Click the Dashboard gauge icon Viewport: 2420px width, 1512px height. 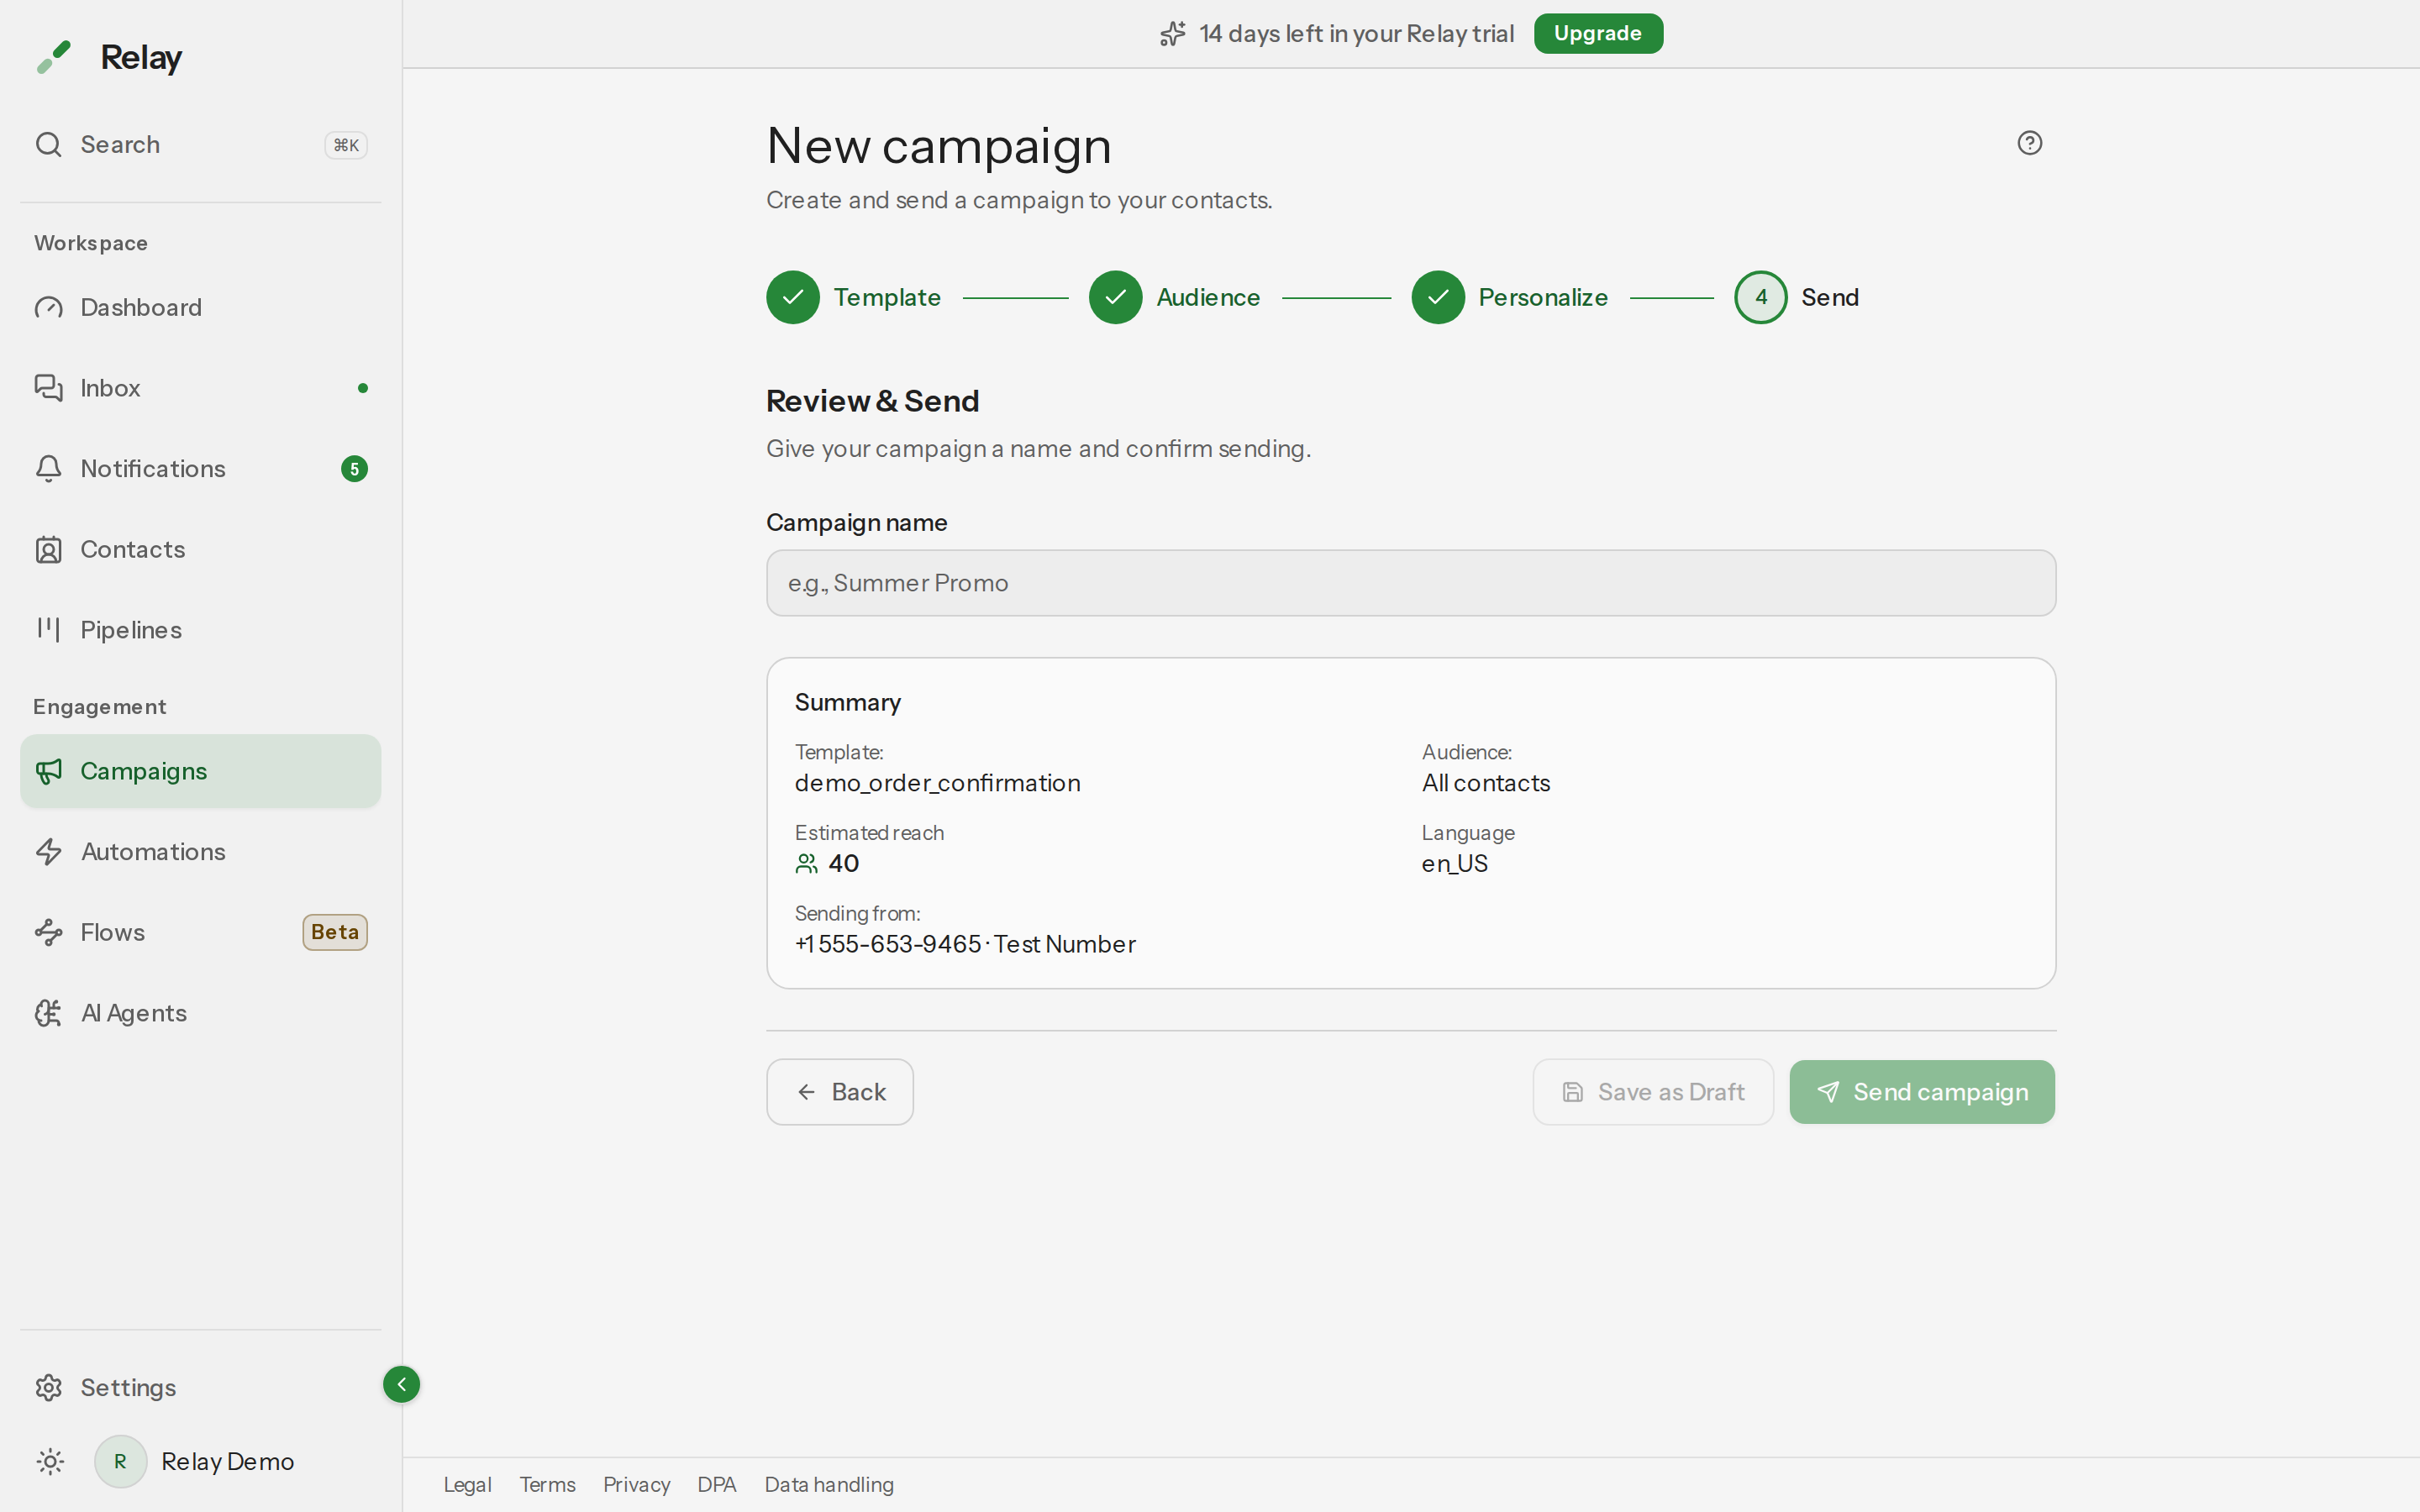coord(49,307)
